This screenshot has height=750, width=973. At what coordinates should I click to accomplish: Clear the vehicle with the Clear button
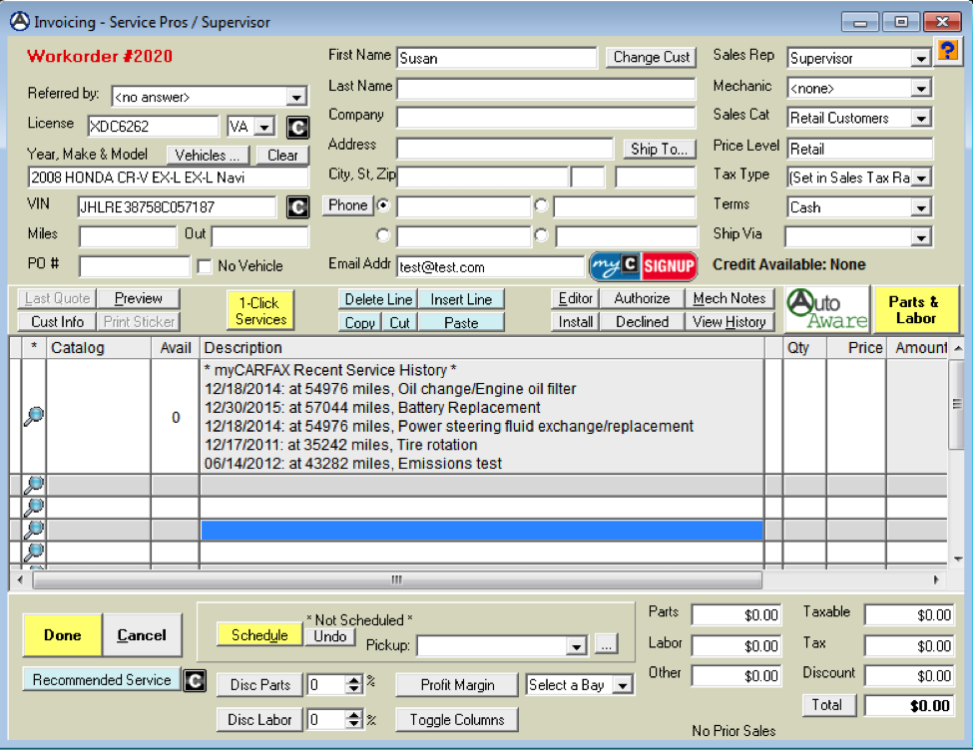coord(282,155)
